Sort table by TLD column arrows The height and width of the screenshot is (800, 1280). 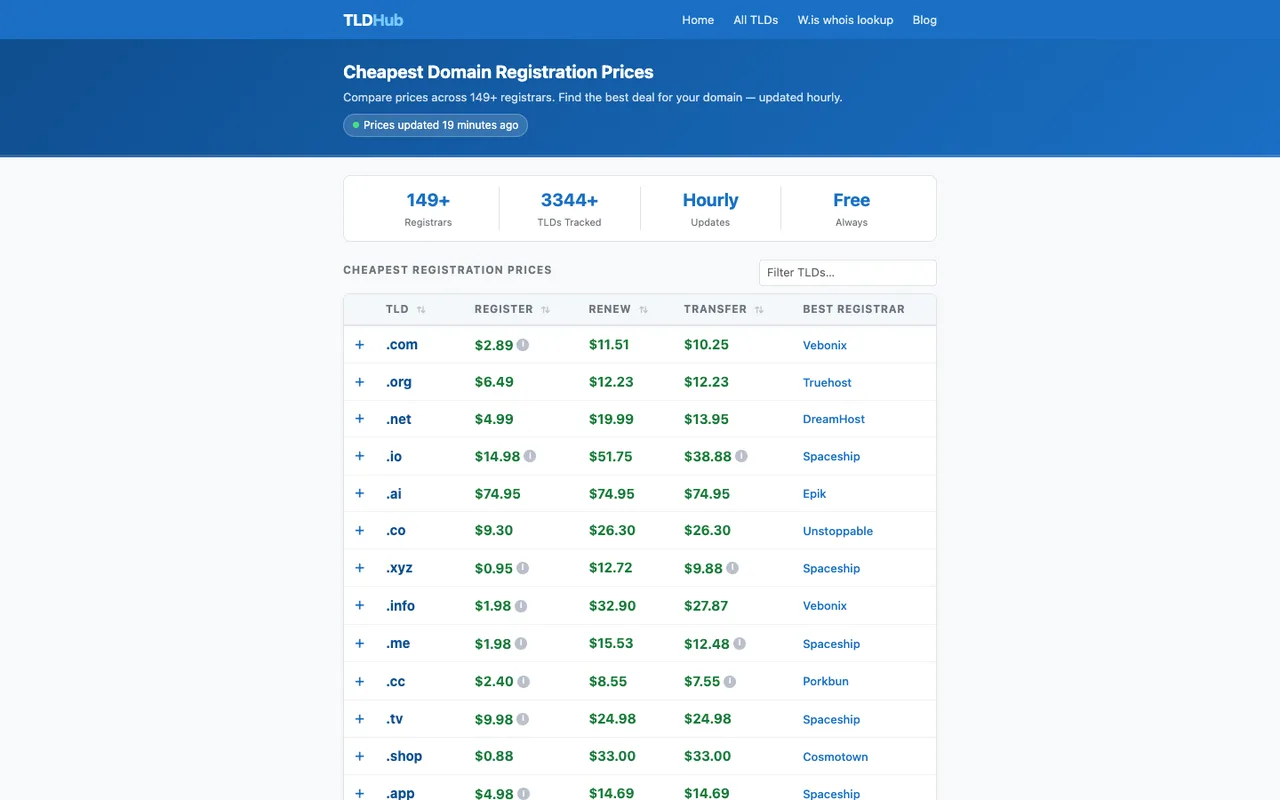[421, 310]
